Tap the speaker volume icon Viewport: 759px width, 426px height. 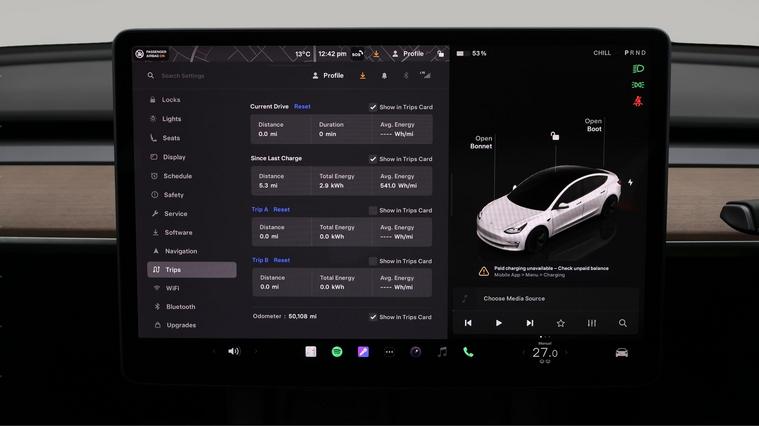[233, 352]
